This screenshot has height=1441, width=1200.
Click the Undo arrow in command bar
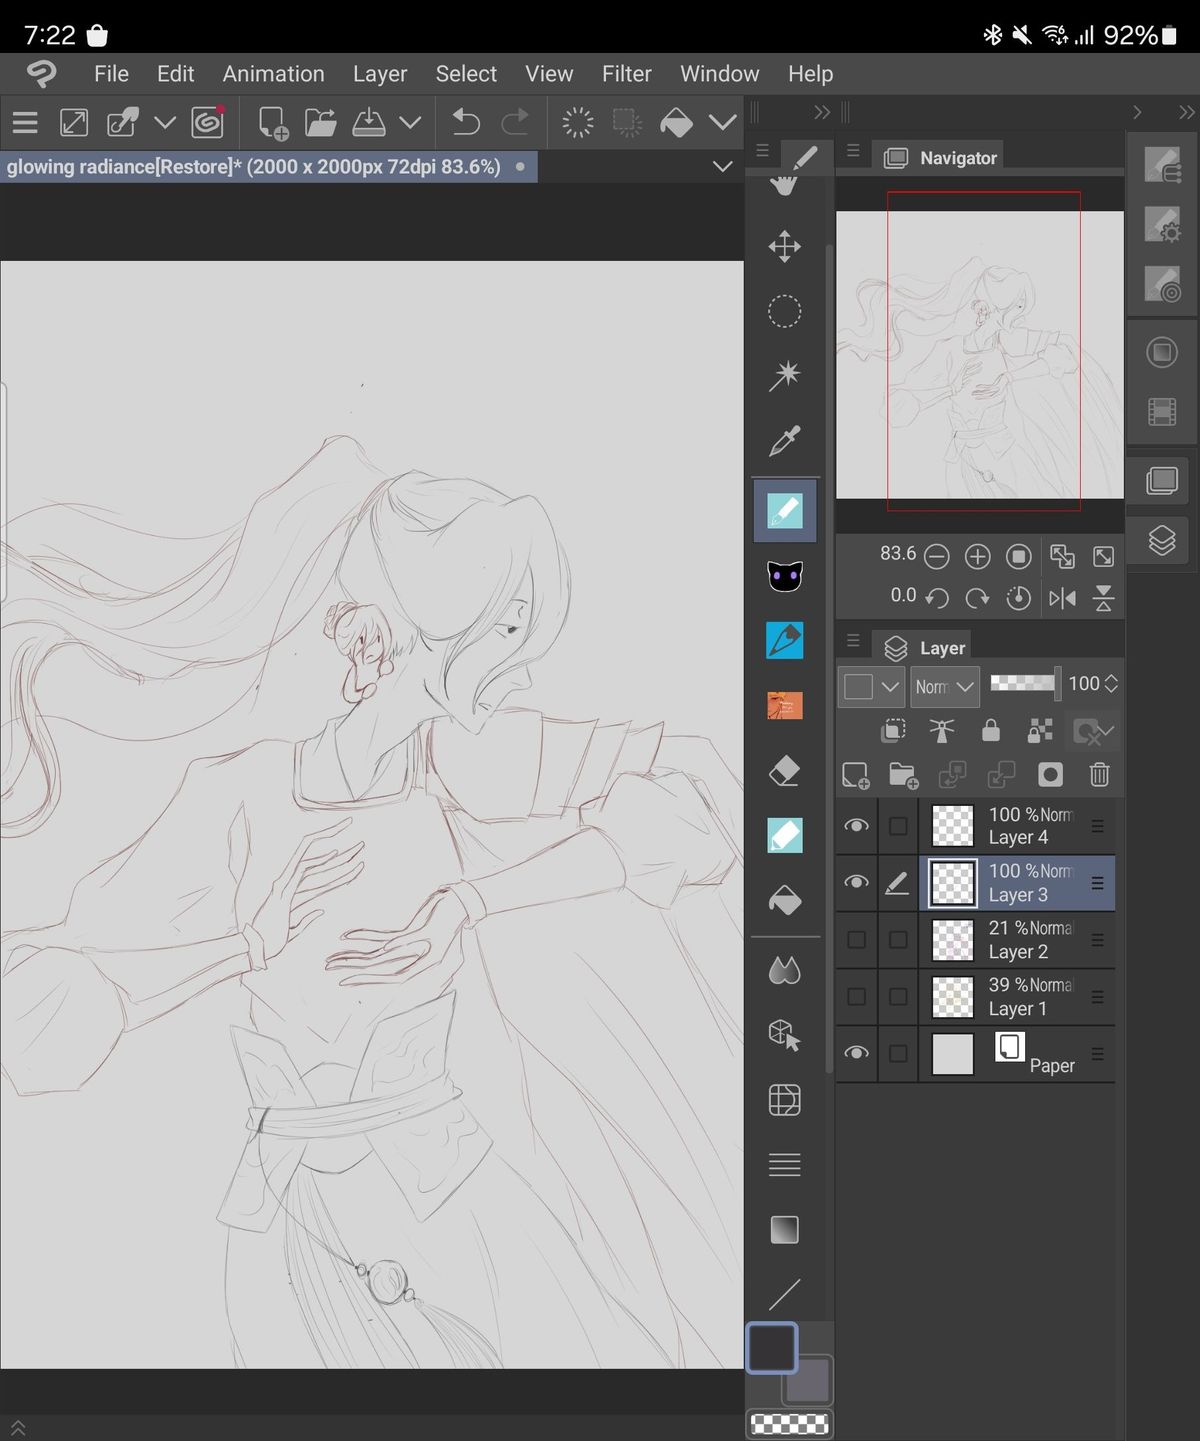[x=466, y=122]
